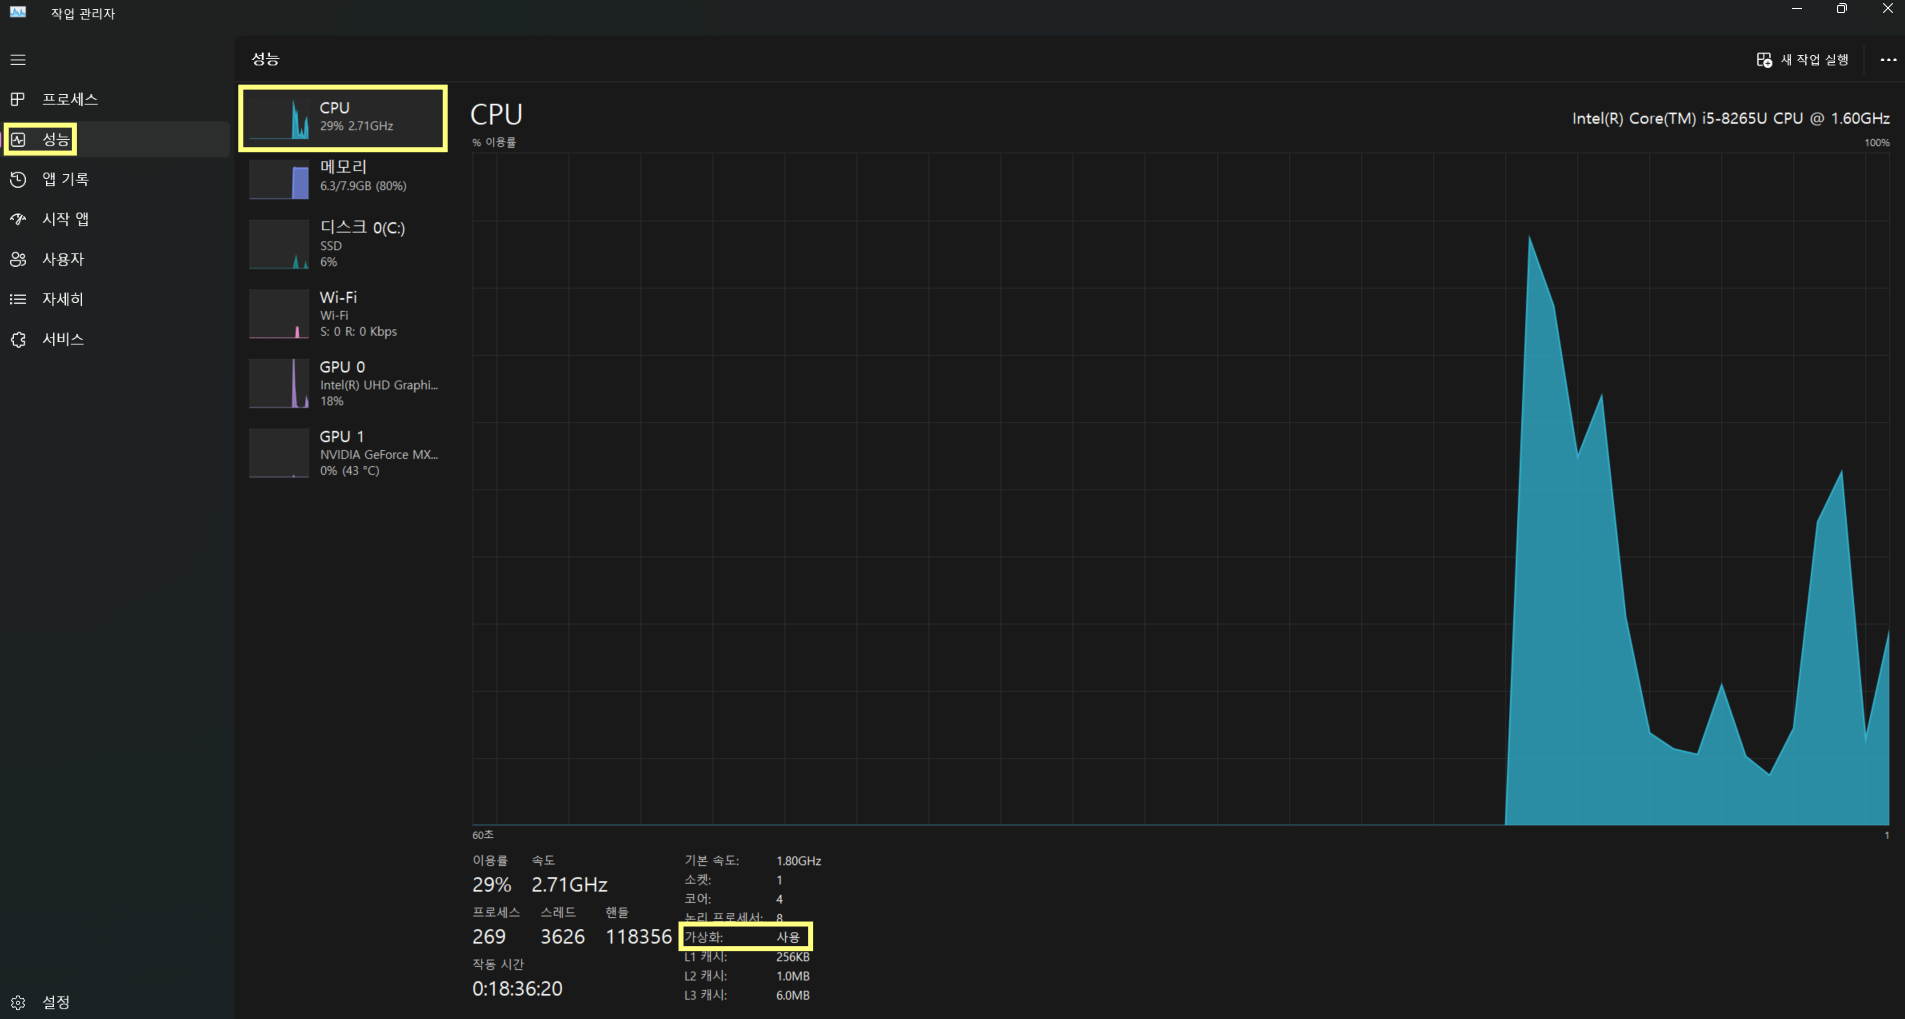The height and width of the screenshot is (1019, 1905).
Task: Open the 서비스 (Services) page
Action: coord(116,339)
